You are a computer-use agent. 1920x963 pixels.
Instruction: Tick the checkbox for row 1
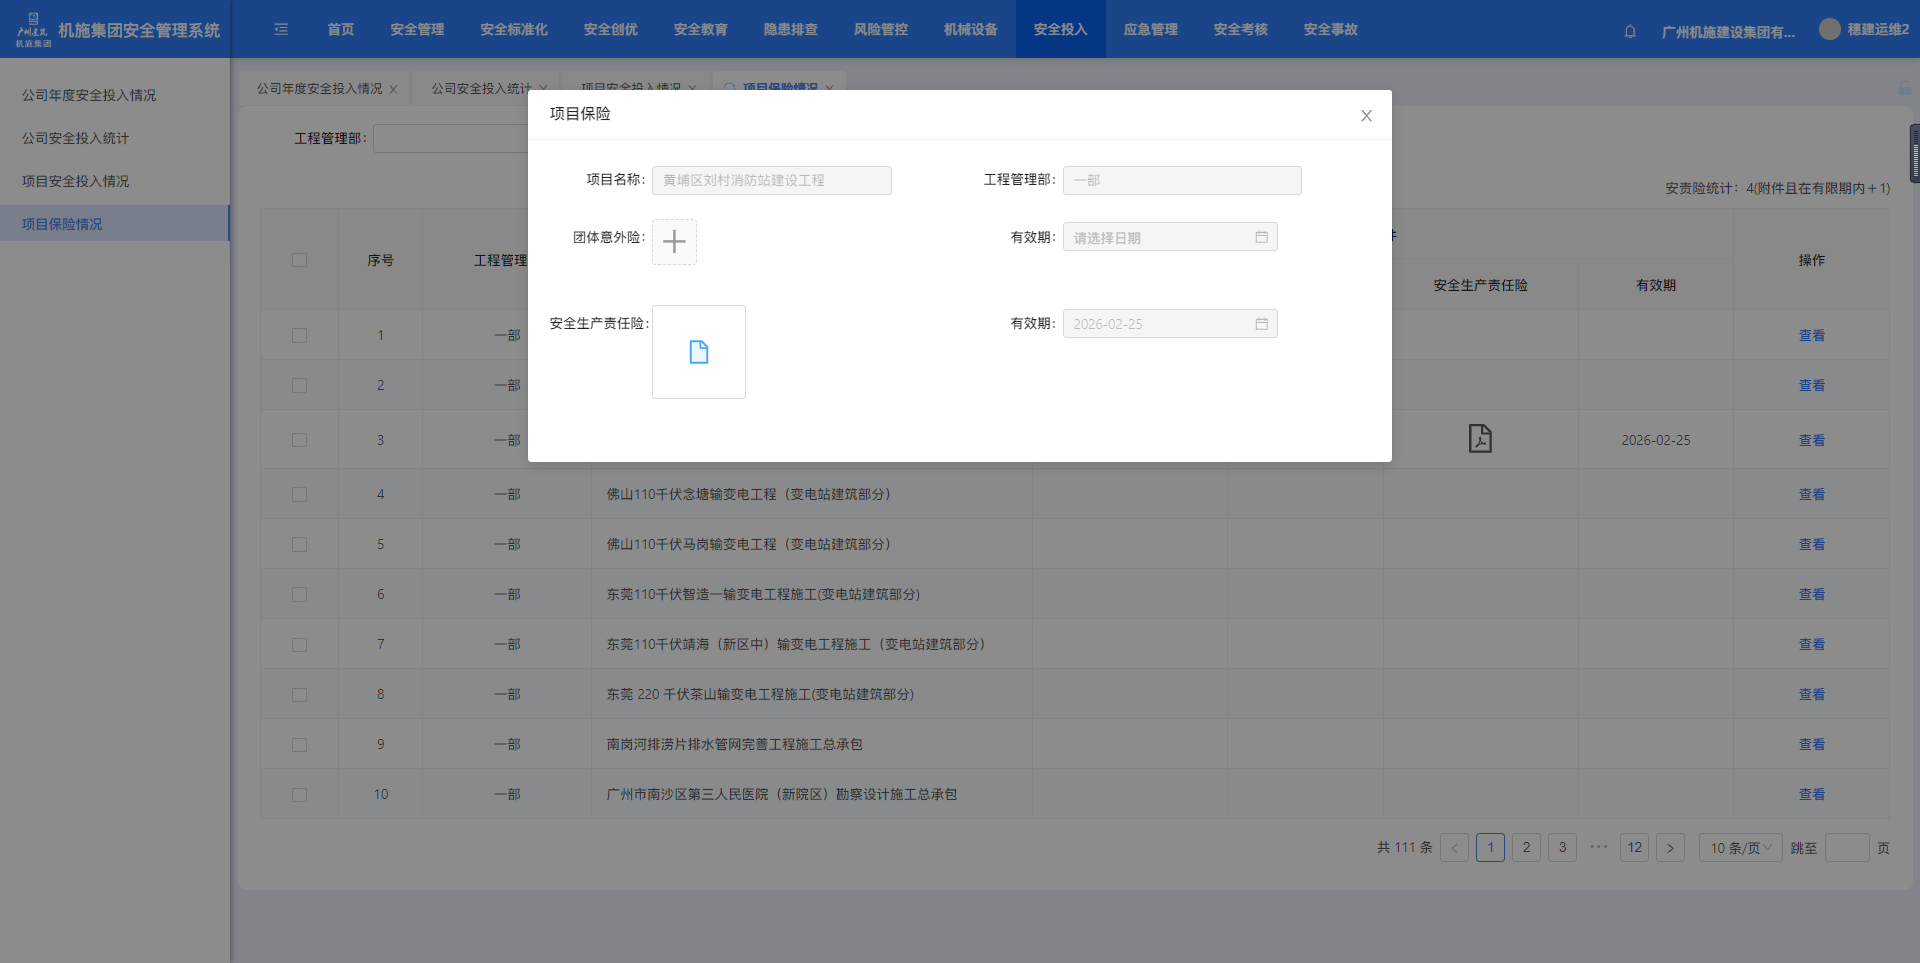click(299, 336)
